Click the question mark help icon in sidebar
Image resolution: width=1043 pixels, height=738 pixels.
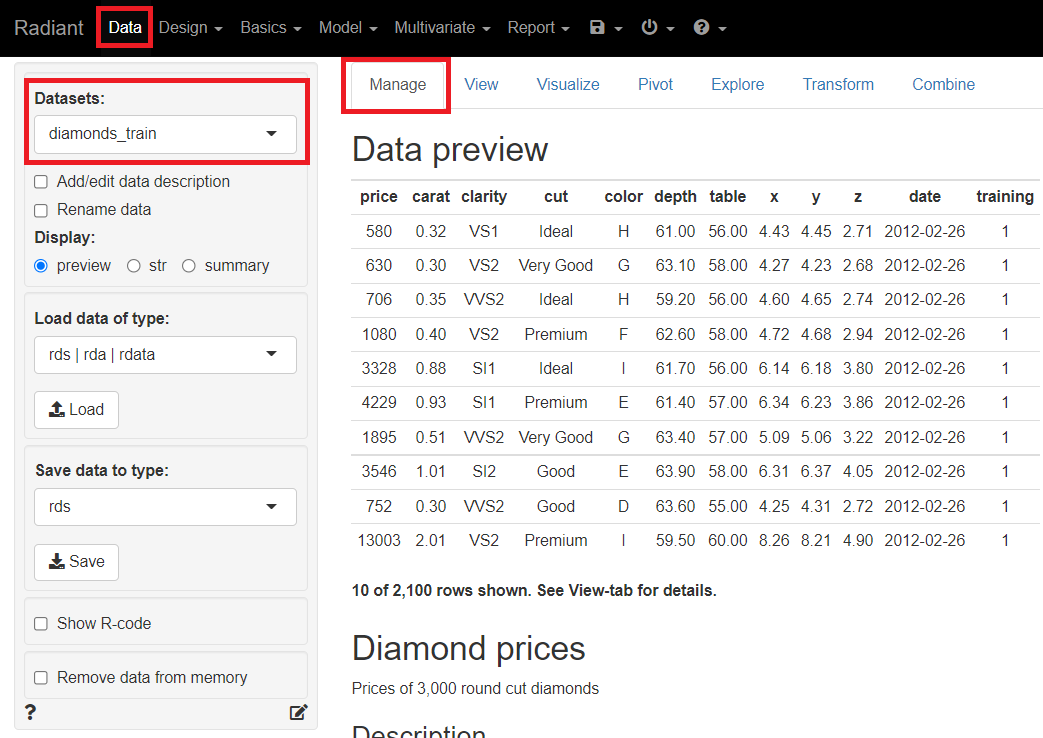coord(31,712)
